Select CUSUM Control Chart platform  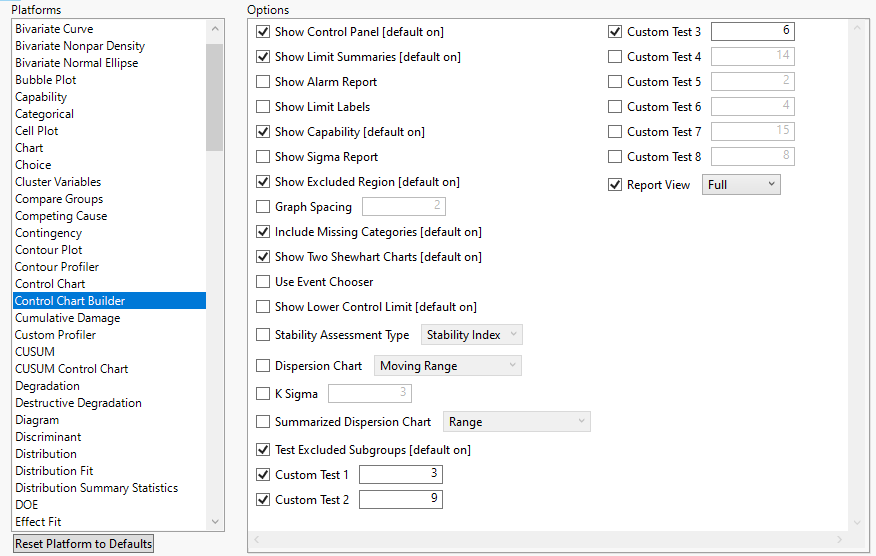click(x=72, y=369)
